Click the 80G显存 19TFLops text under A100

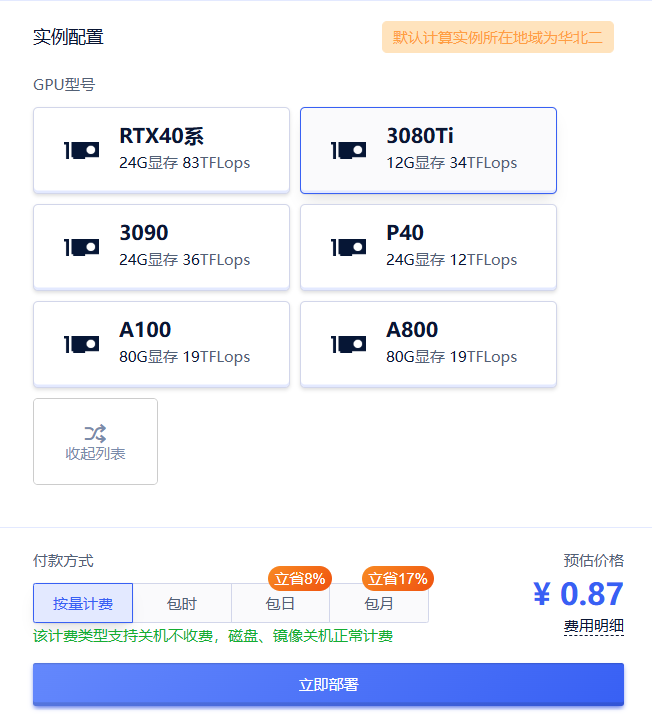(x=185, y=357)
